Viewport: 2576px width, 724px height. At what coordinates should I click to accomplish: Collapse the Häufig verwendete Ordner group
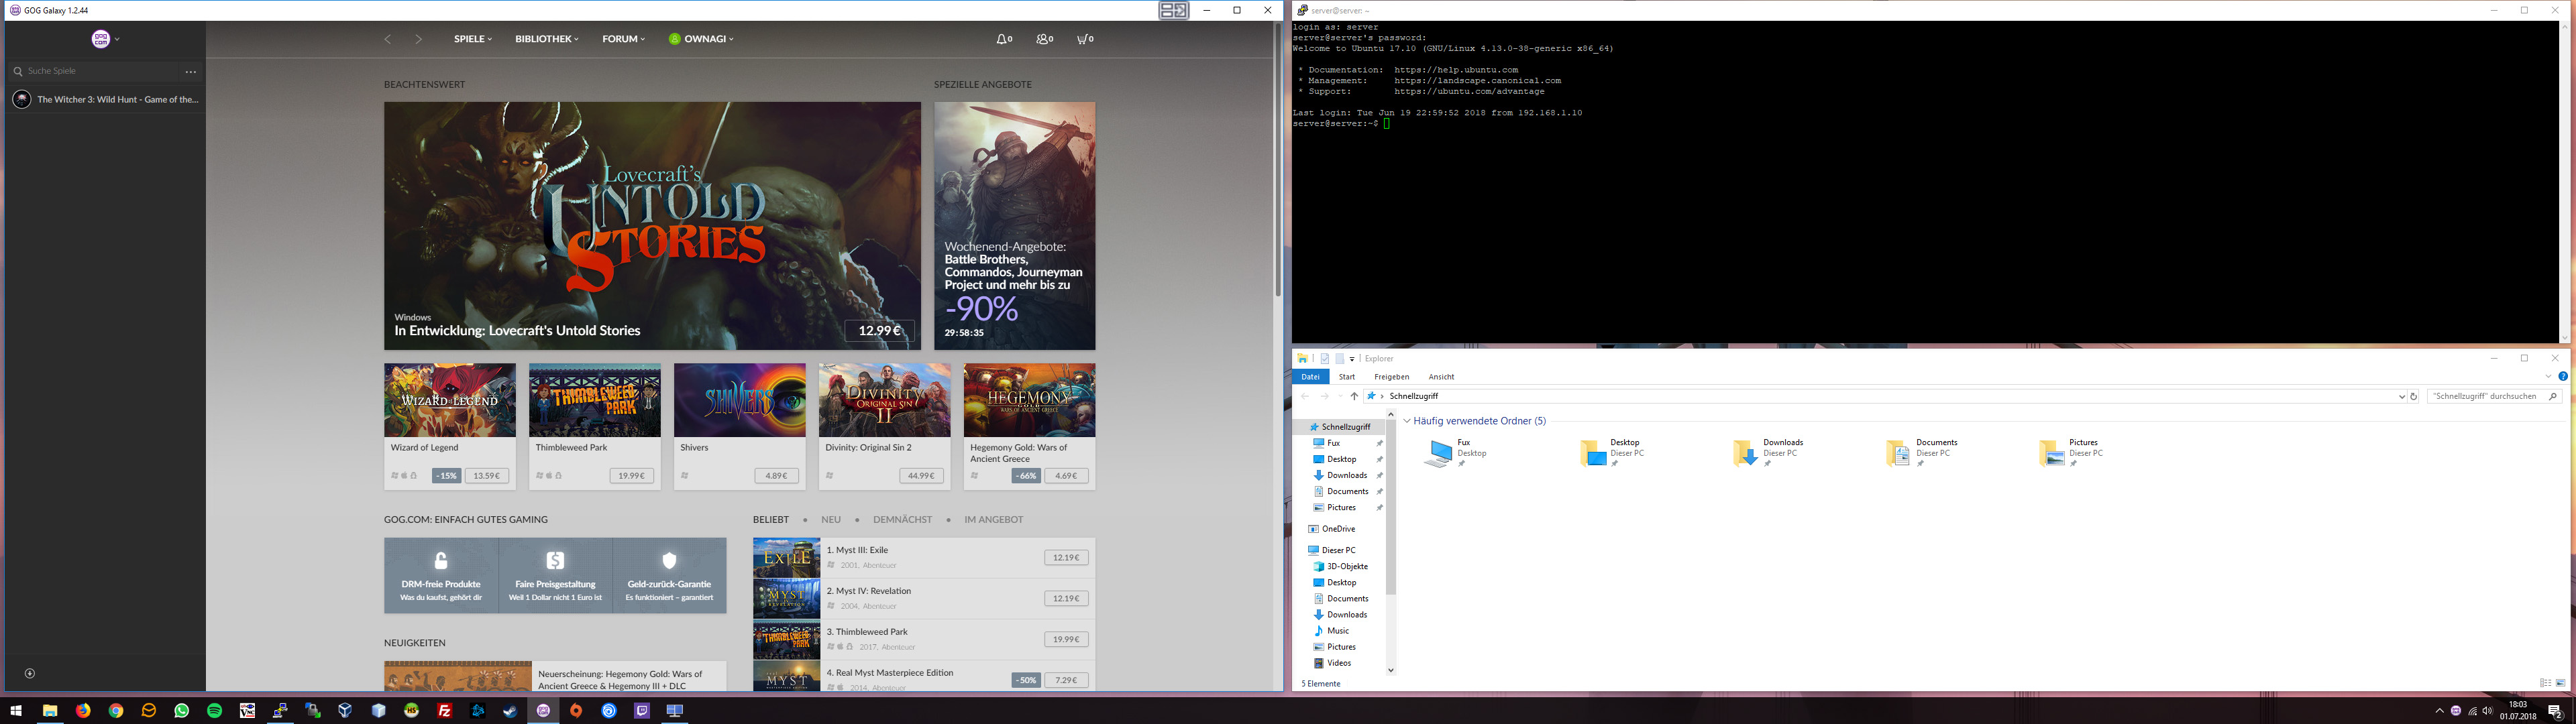point(1407,421)
